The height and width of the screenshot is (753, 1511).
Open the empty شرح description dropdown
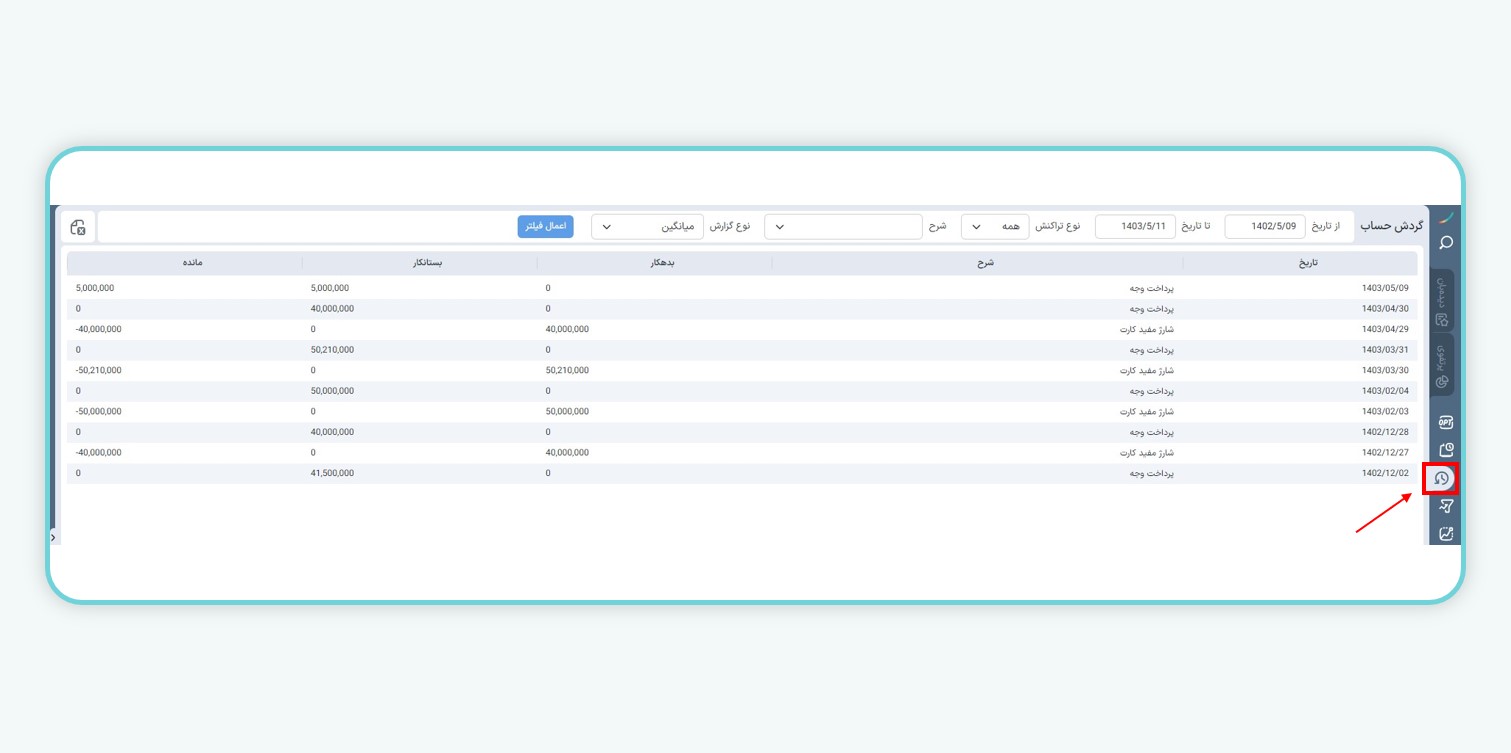coord(843,226)
